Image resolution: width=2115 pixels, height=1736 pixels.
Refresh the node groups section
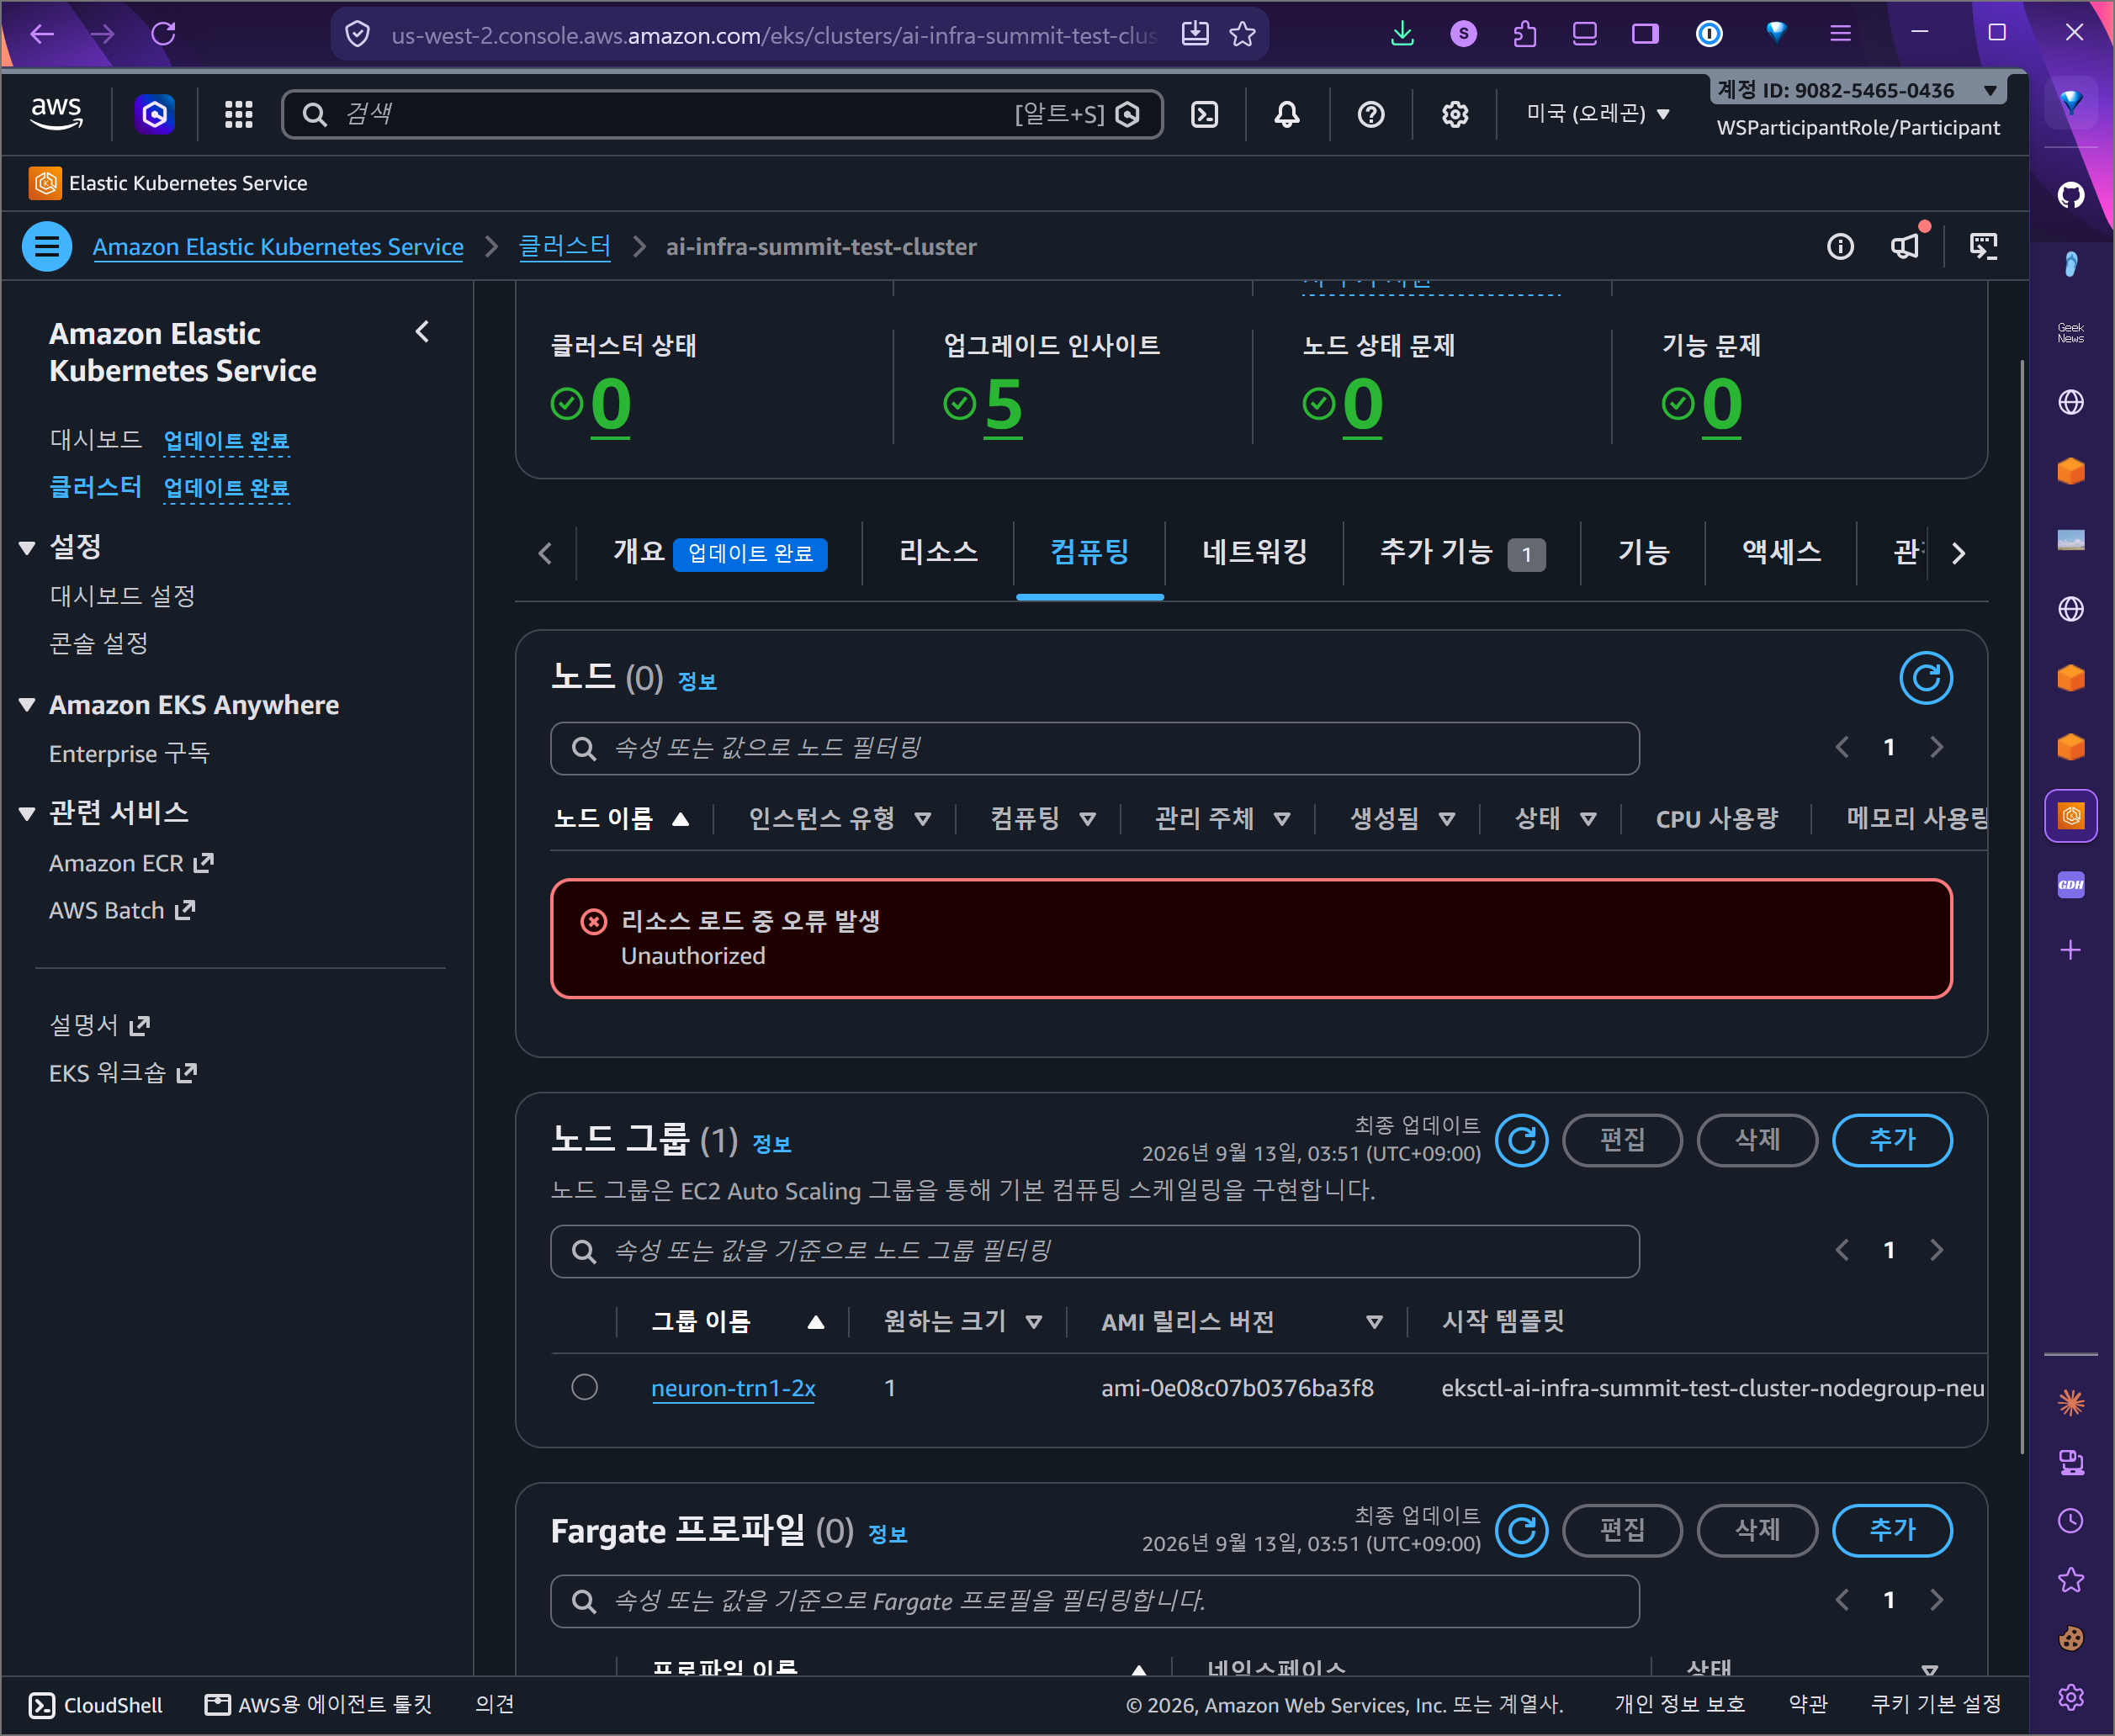(x=1522, y=1140)
